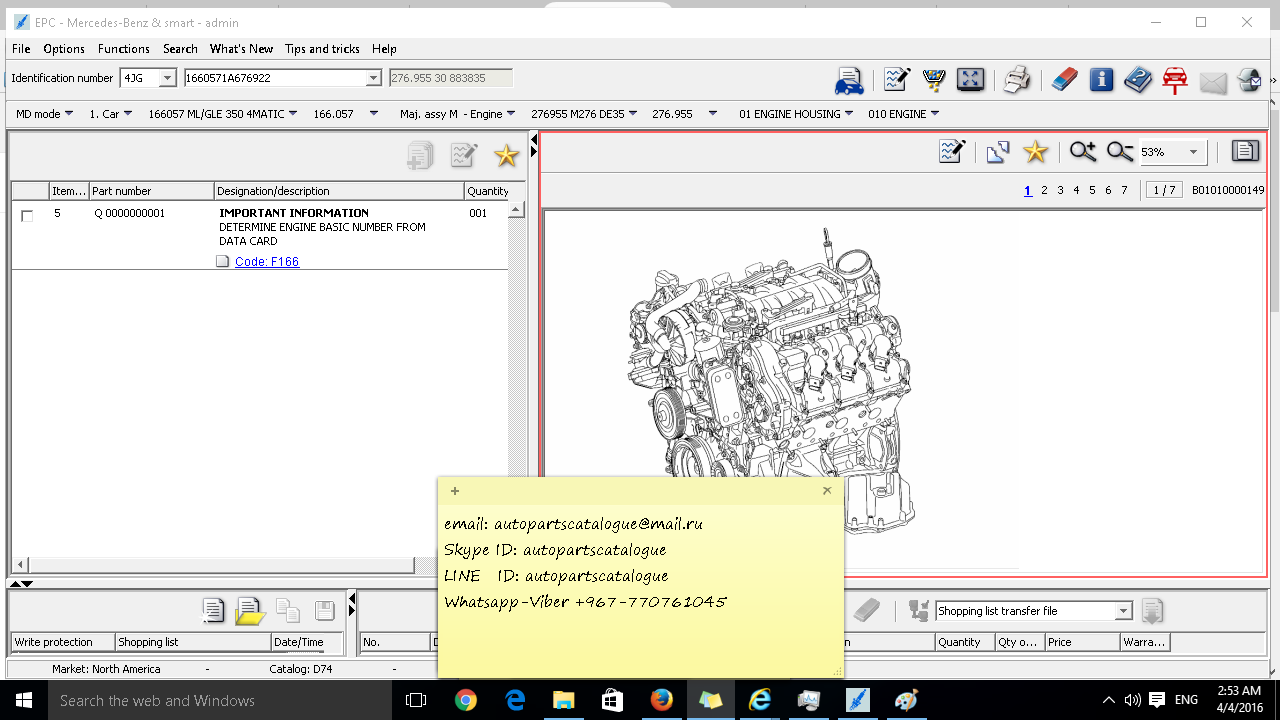Expand the MD mode dropdown
1280x720 pixels.
[69, 114]
